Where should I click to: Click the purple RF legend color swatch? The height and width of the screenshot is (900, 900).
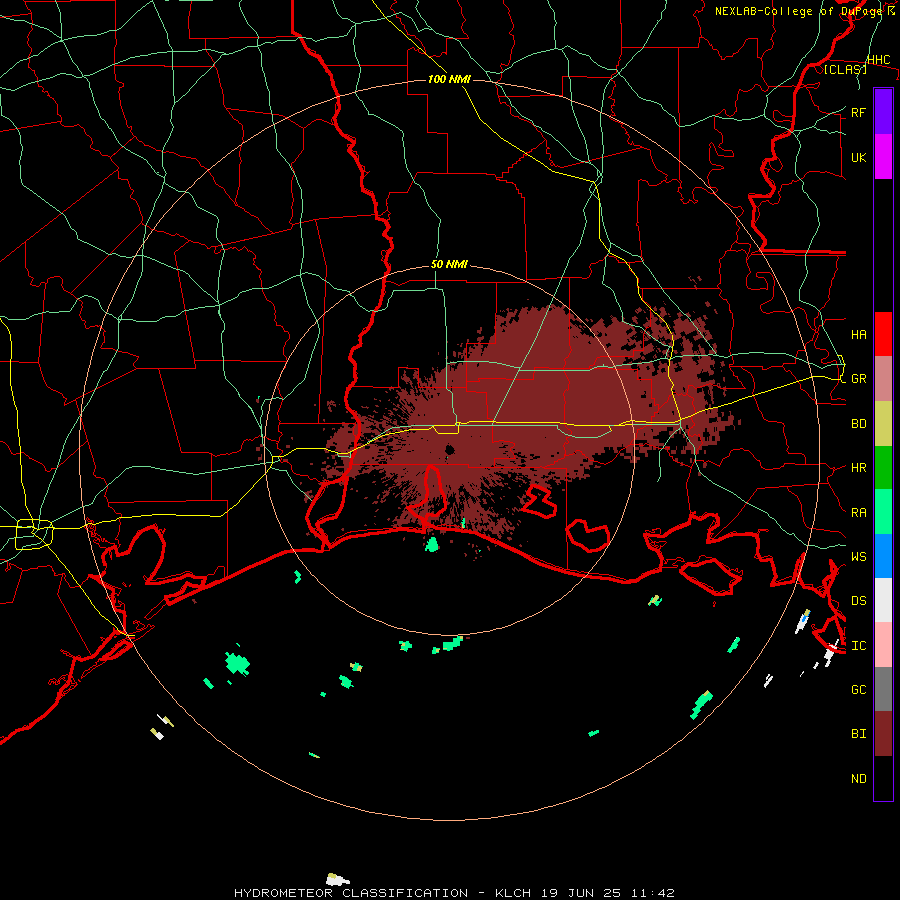point(883,112)
